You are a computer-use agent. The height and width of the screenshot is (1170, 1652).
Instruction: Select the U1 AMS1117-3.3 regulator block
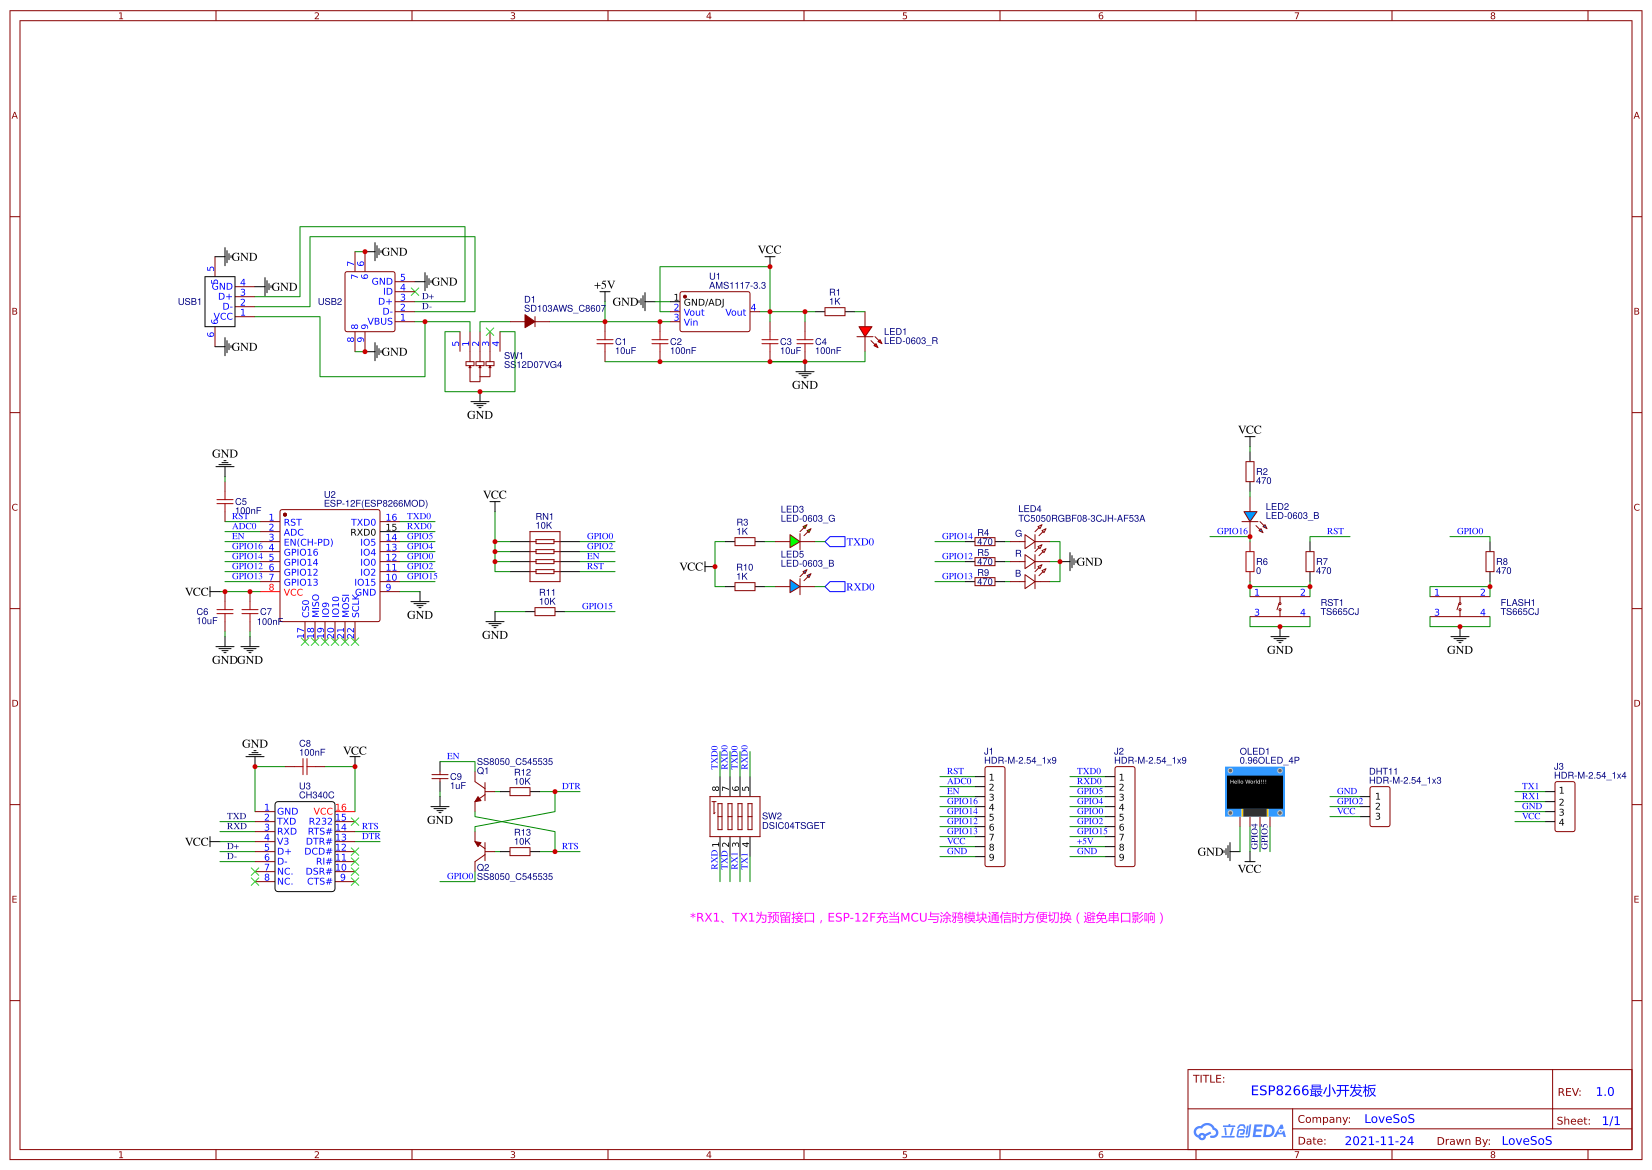(x=715, y=312)
